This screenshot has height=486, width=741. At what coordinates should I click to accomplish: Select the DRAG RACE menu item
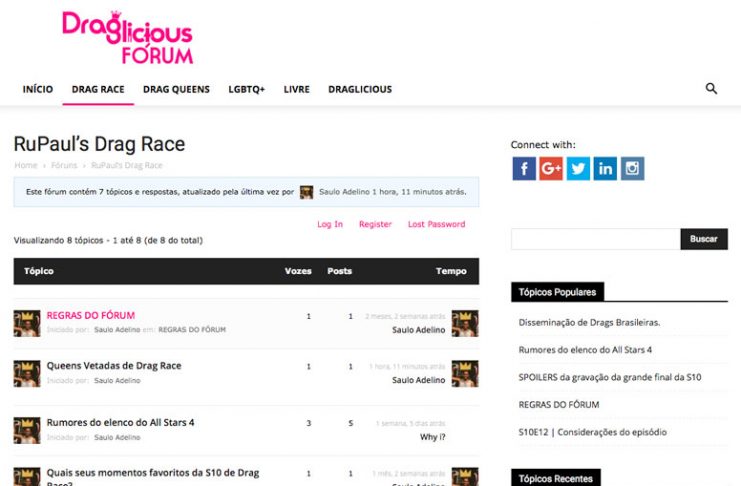tap(98, 89)
